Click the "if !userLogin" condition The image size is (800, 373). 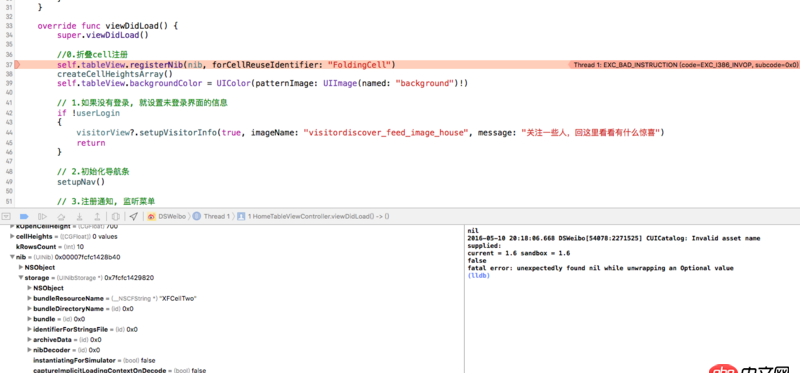[x=88, y=113]
